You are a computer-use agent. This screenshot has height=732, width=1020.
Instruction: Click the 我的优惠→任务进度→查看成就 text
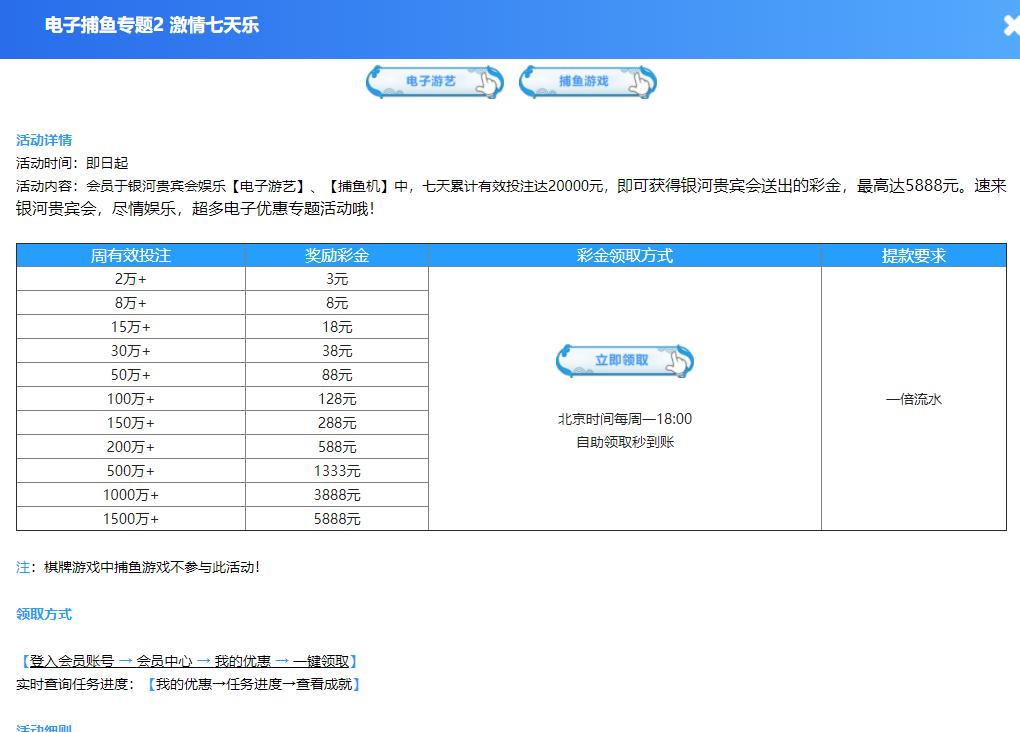pos(254,685)
